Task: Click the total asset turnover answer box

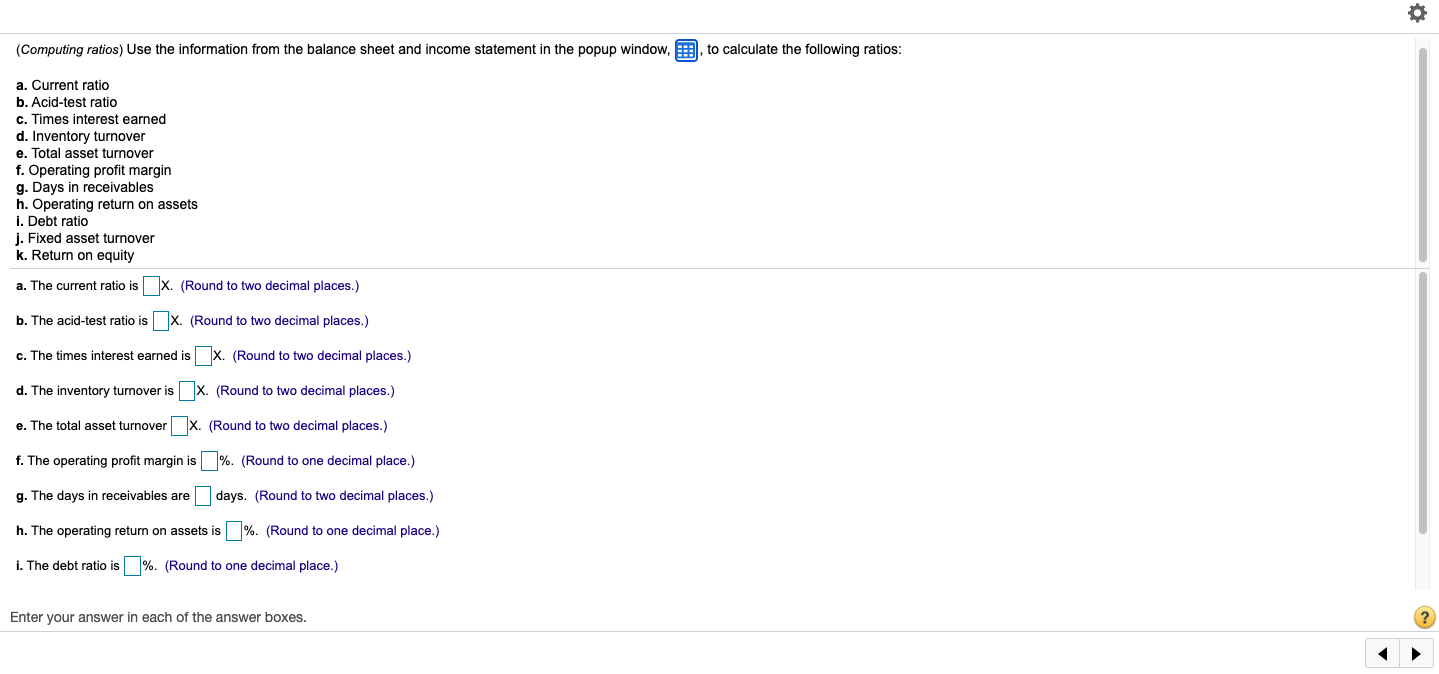Action: [180, 425]
